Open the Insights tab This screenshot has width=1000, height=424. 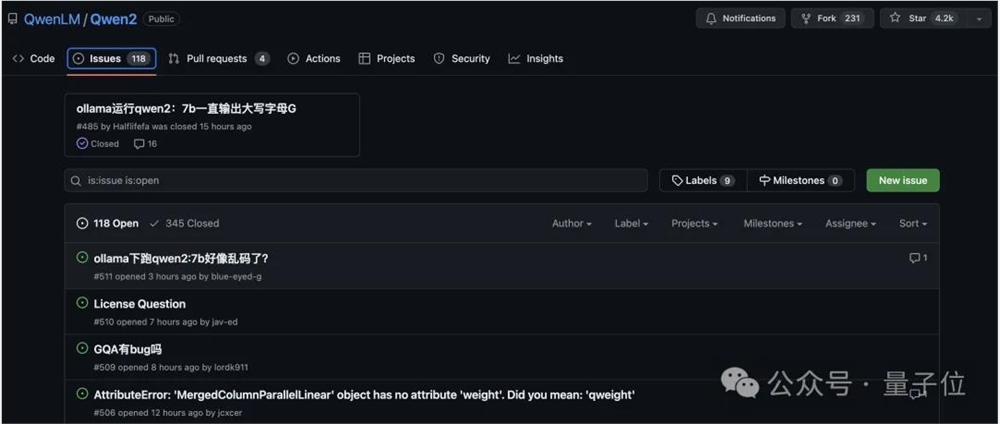[x=536, y=59]
